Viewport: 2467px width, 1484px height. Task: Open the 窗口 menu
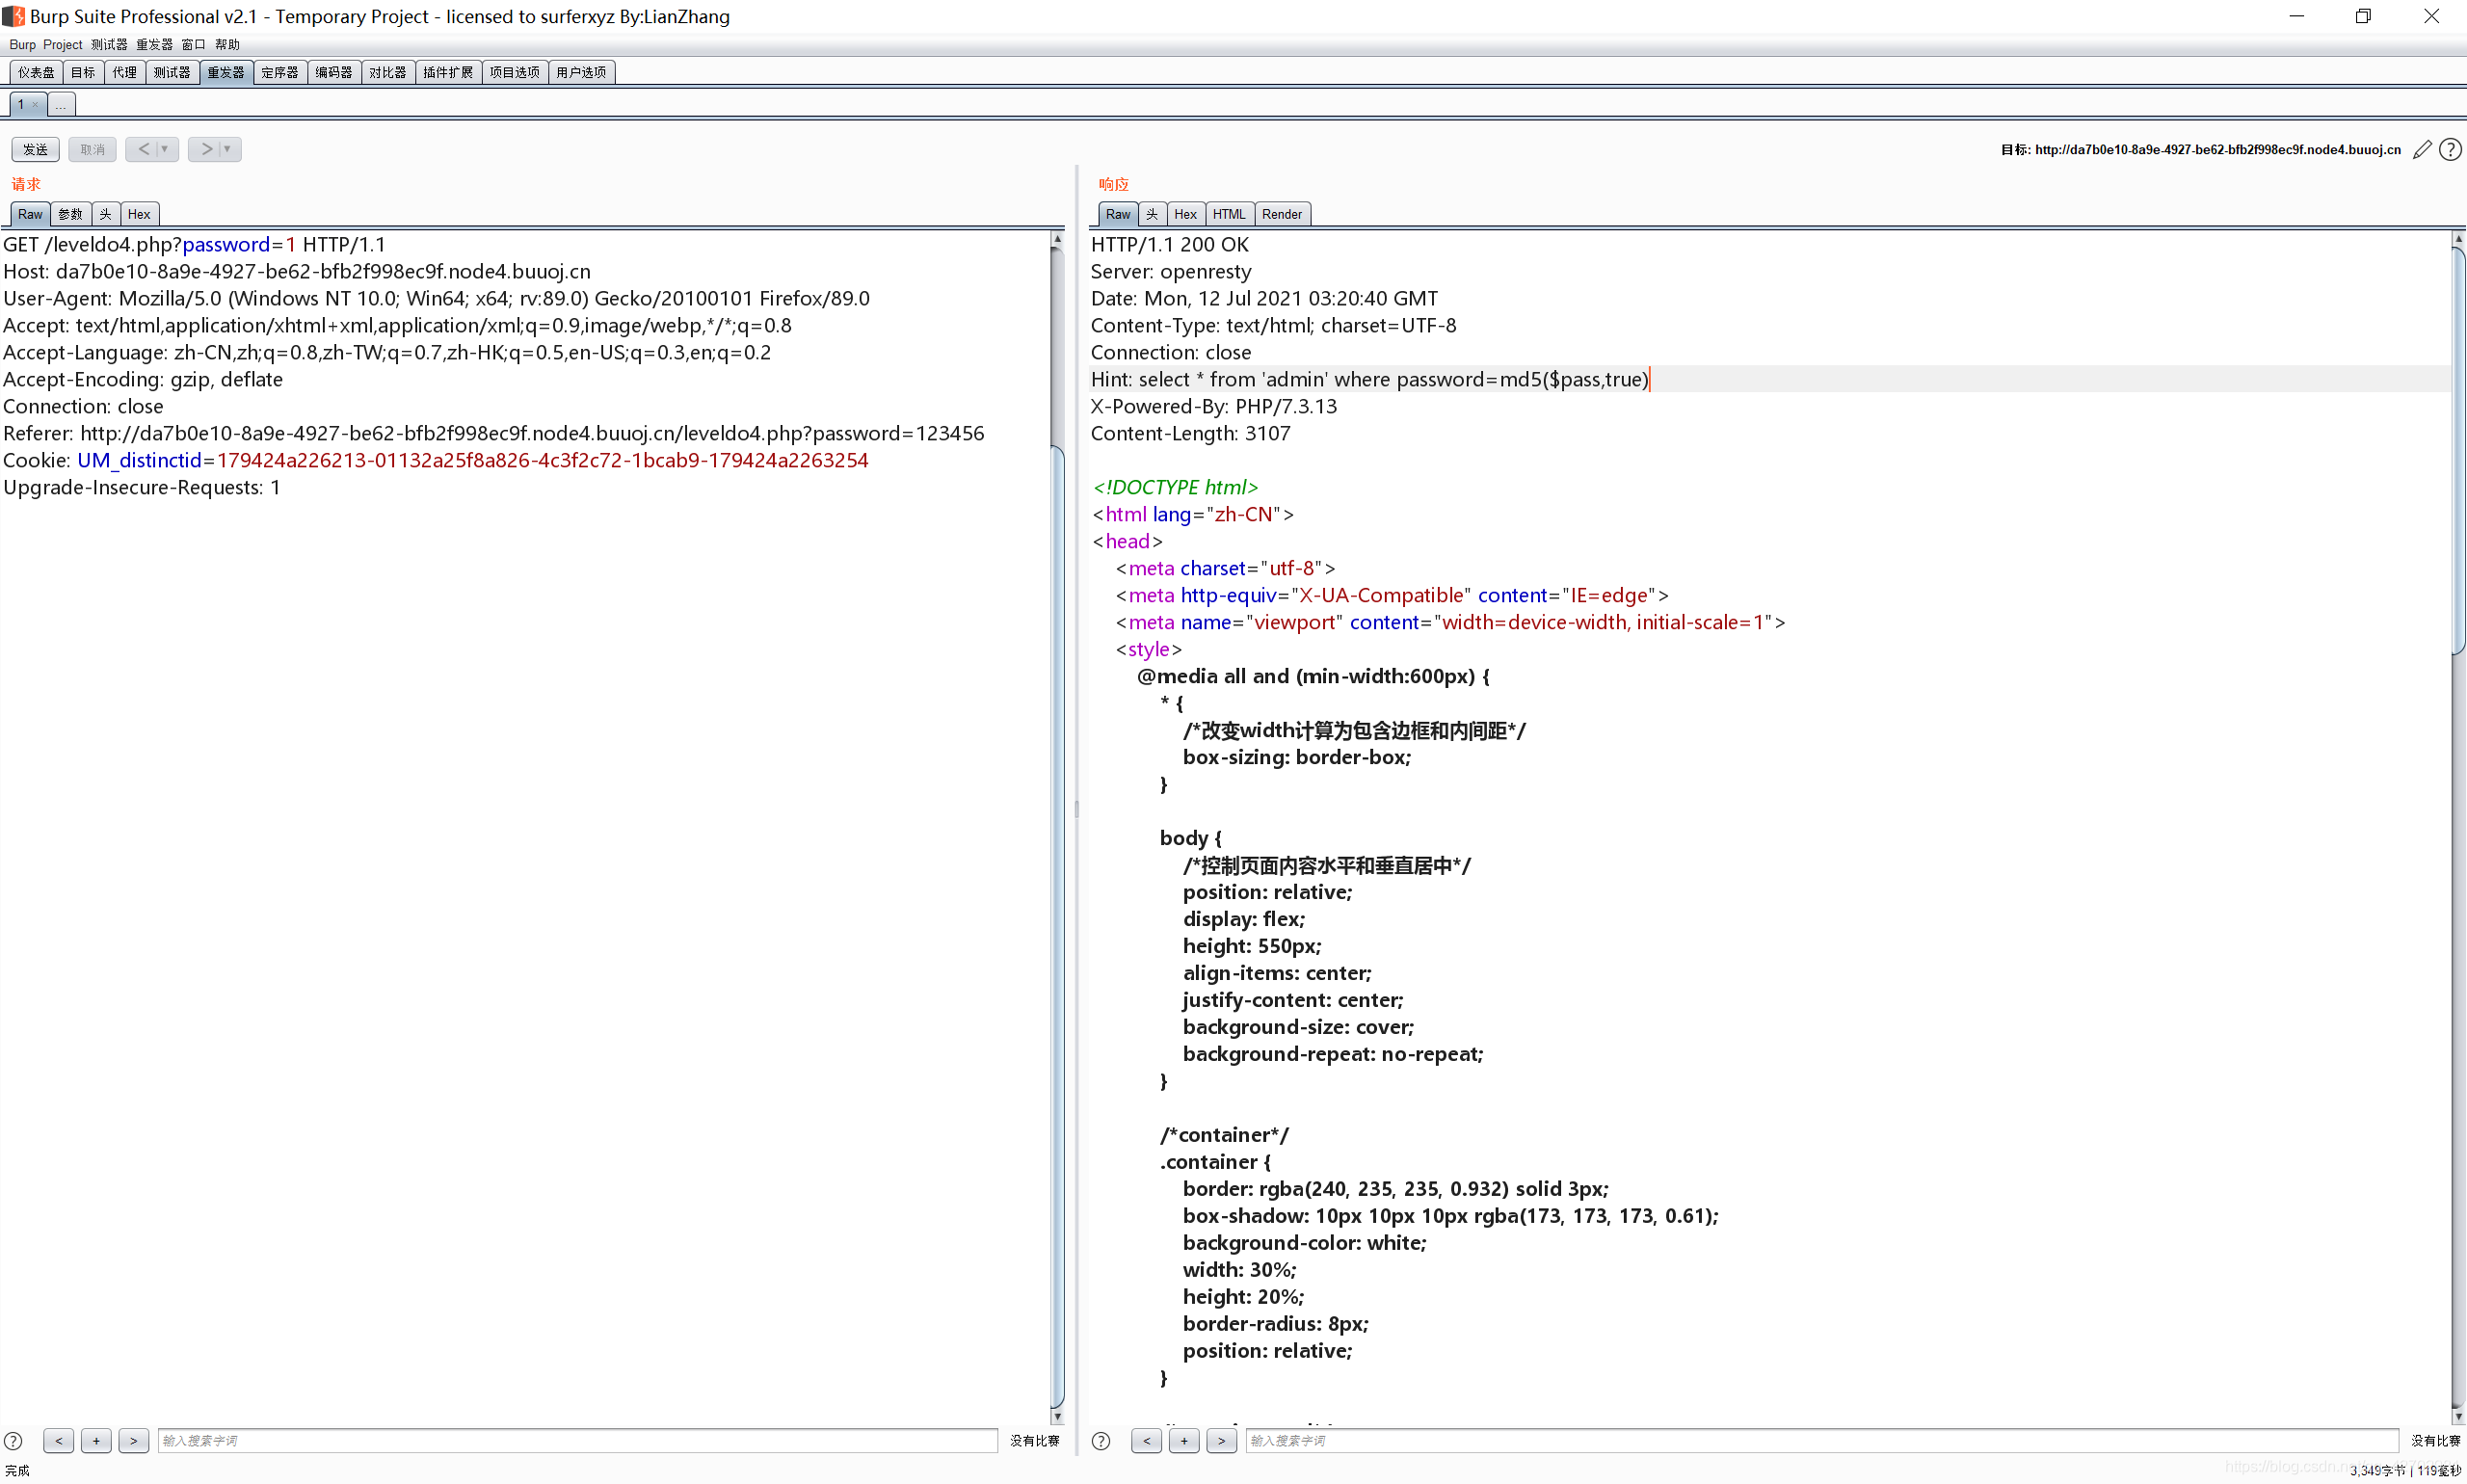point(195,44)
